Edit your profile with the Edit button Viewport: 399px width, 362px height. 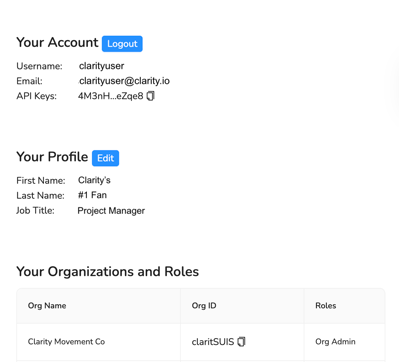coord(105,158)
